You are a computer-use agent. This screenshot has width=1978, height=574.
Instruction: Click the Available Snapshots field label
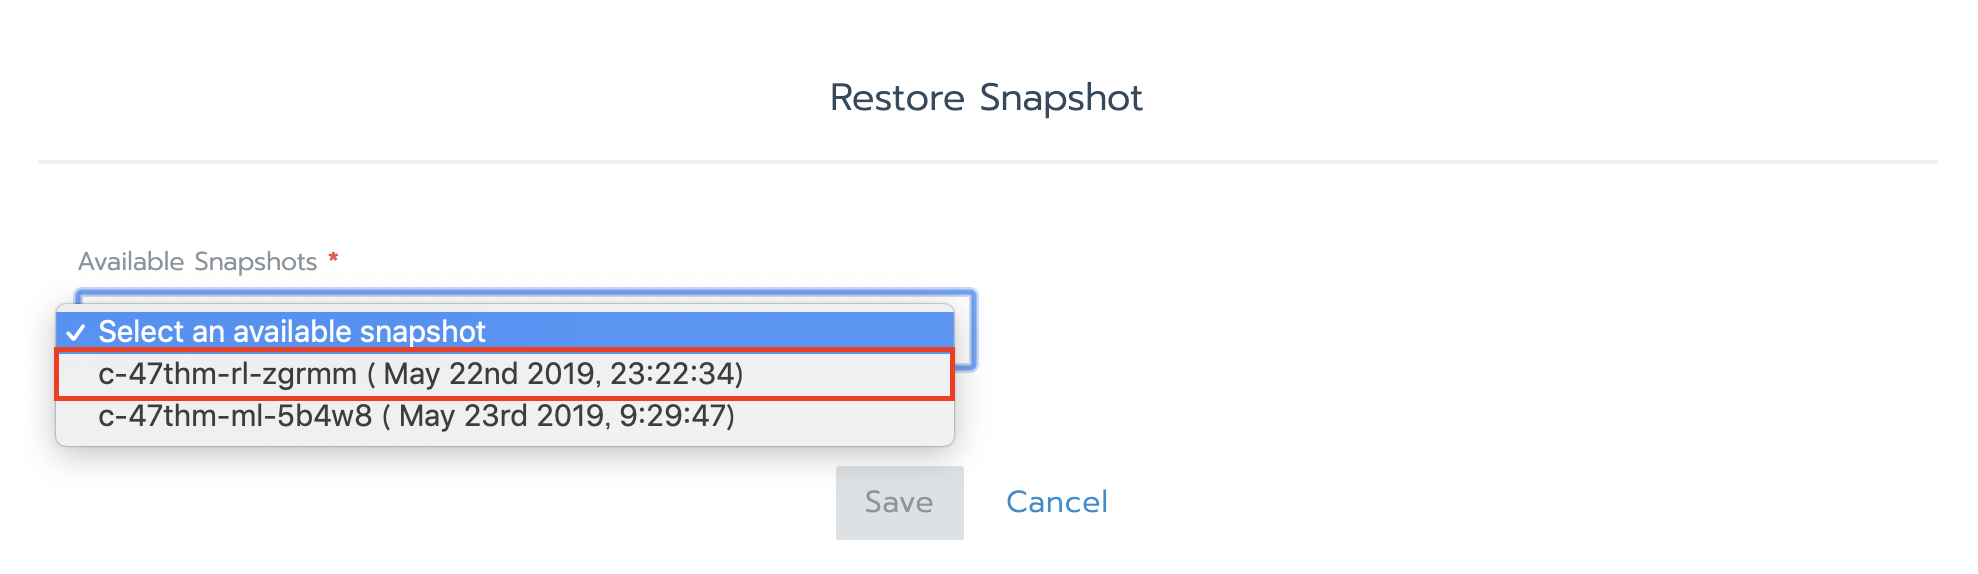197,262
